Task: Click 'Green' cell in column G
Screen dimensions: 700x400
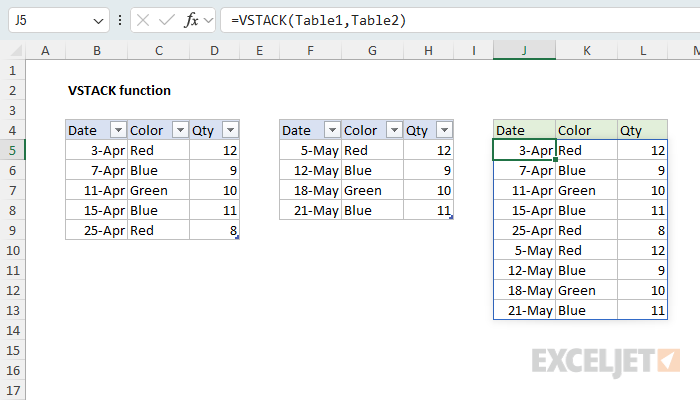Action: point(372,190)
